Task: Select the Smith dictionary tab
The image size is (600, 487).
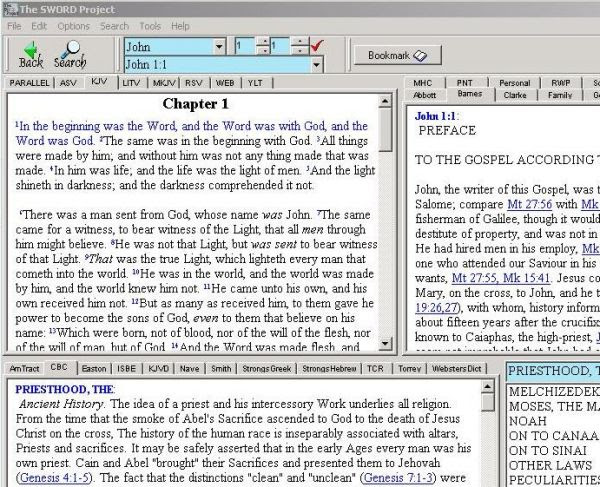Action: coord(221,369)
